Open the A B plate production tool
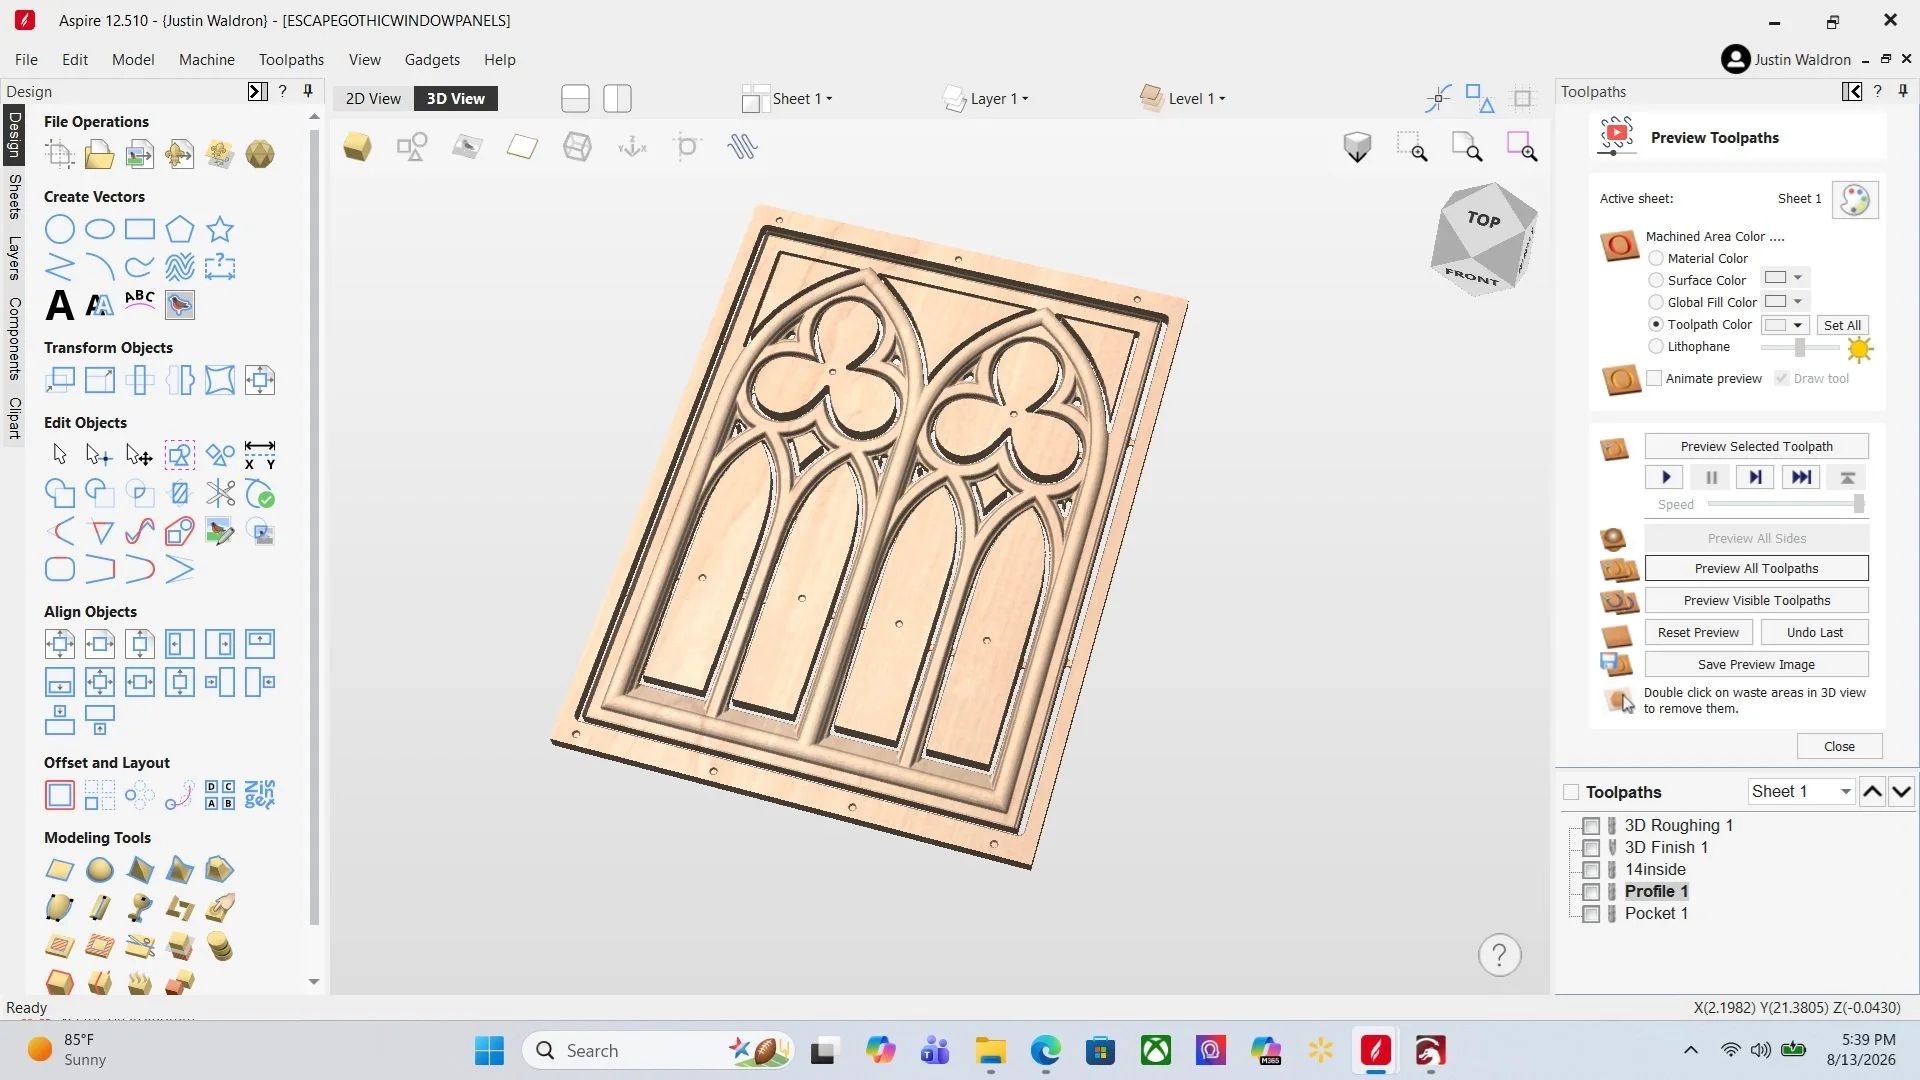Screen dimensions: 1920x1080 [220, 795]
